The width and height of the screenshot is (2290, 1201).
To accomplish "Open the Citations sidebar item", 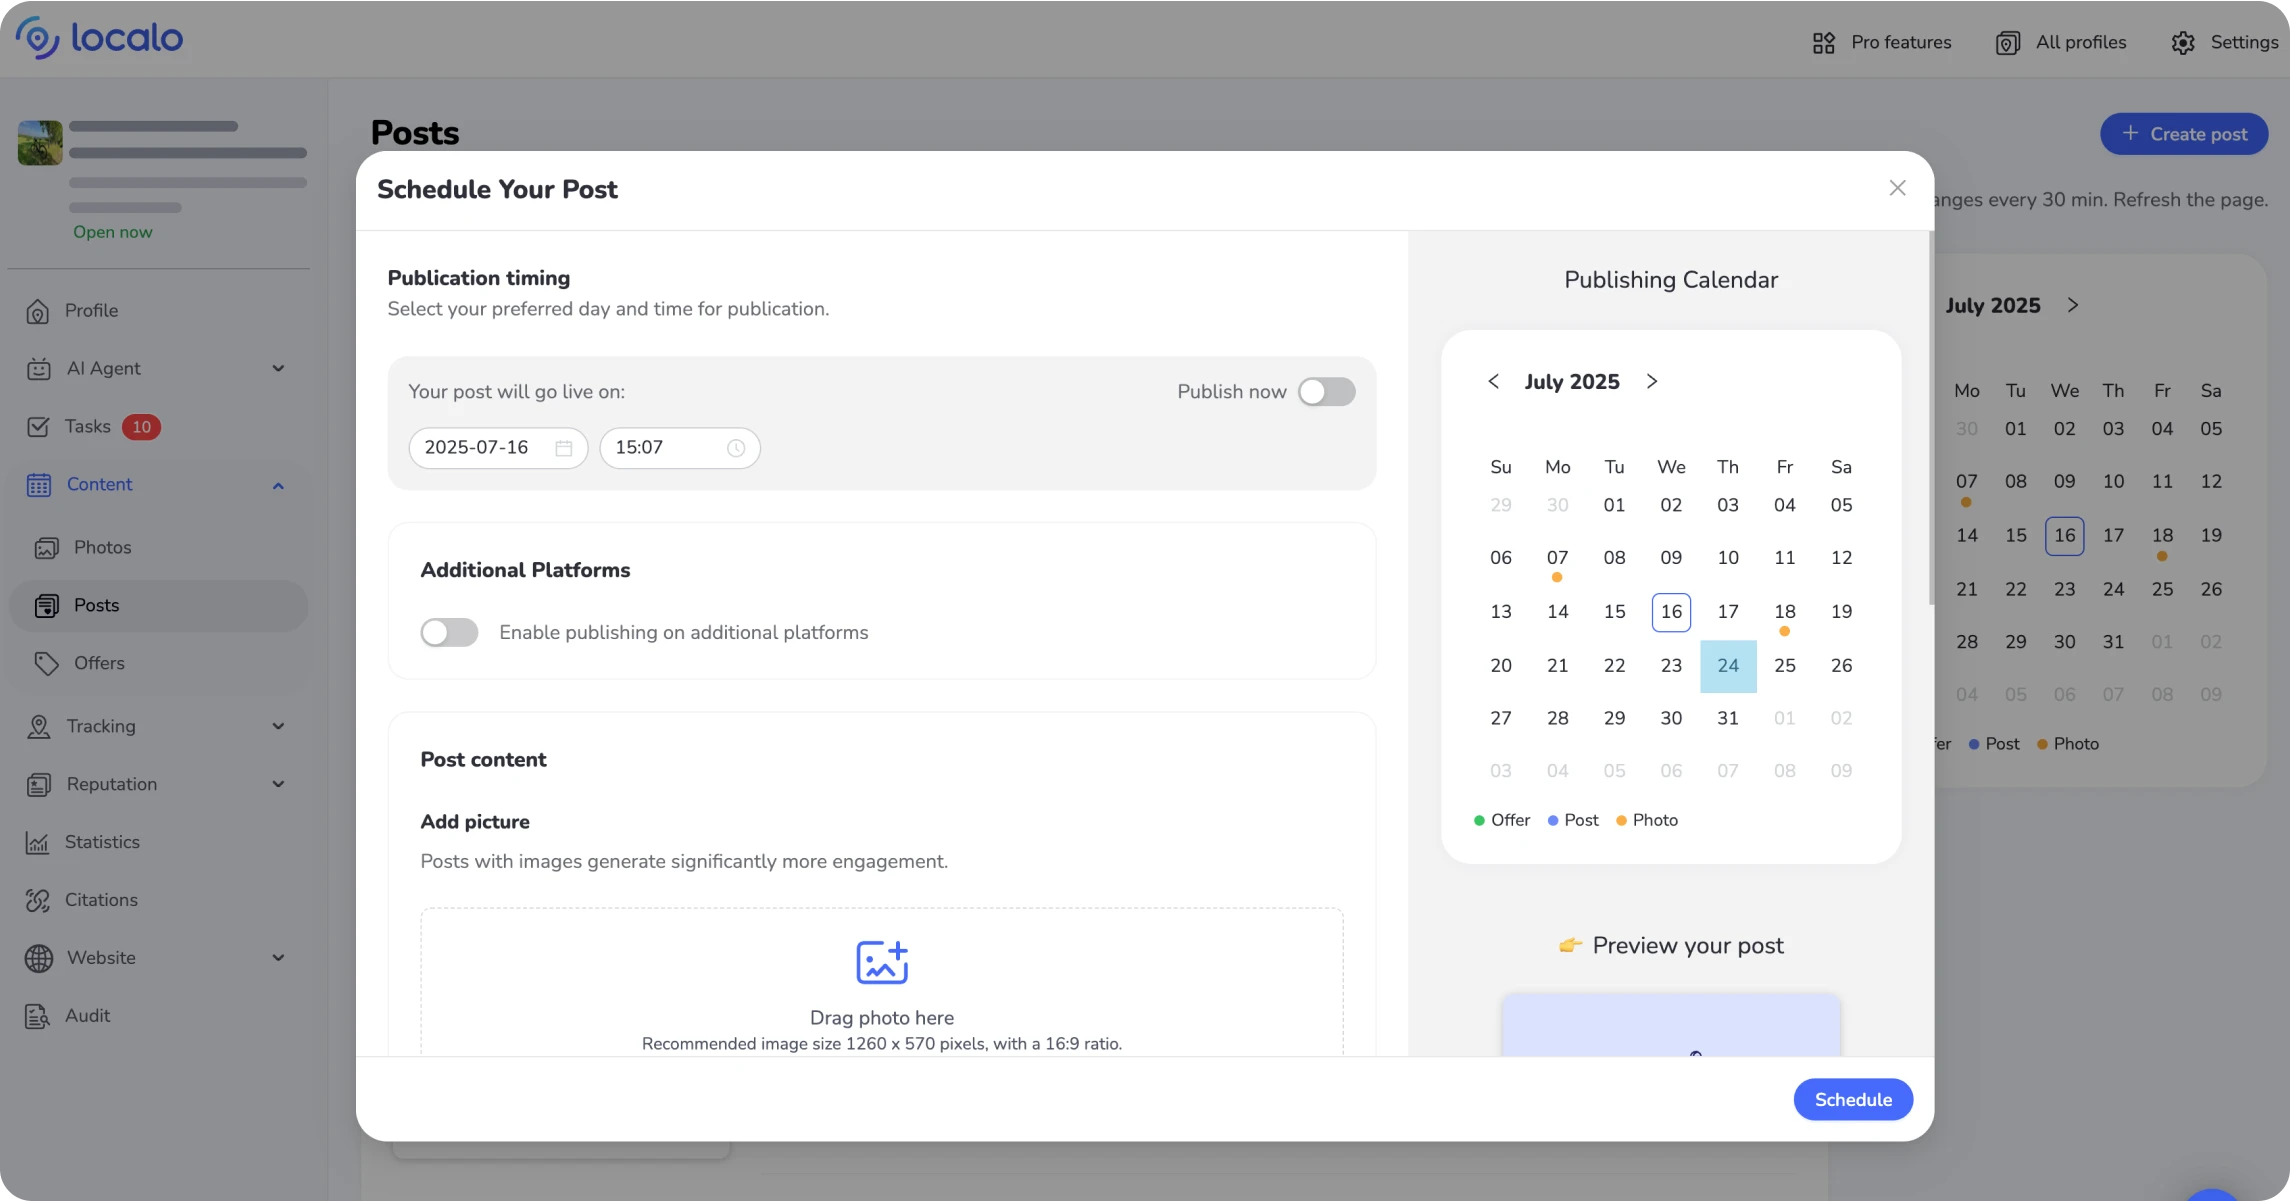I will (x=100, y=900).
